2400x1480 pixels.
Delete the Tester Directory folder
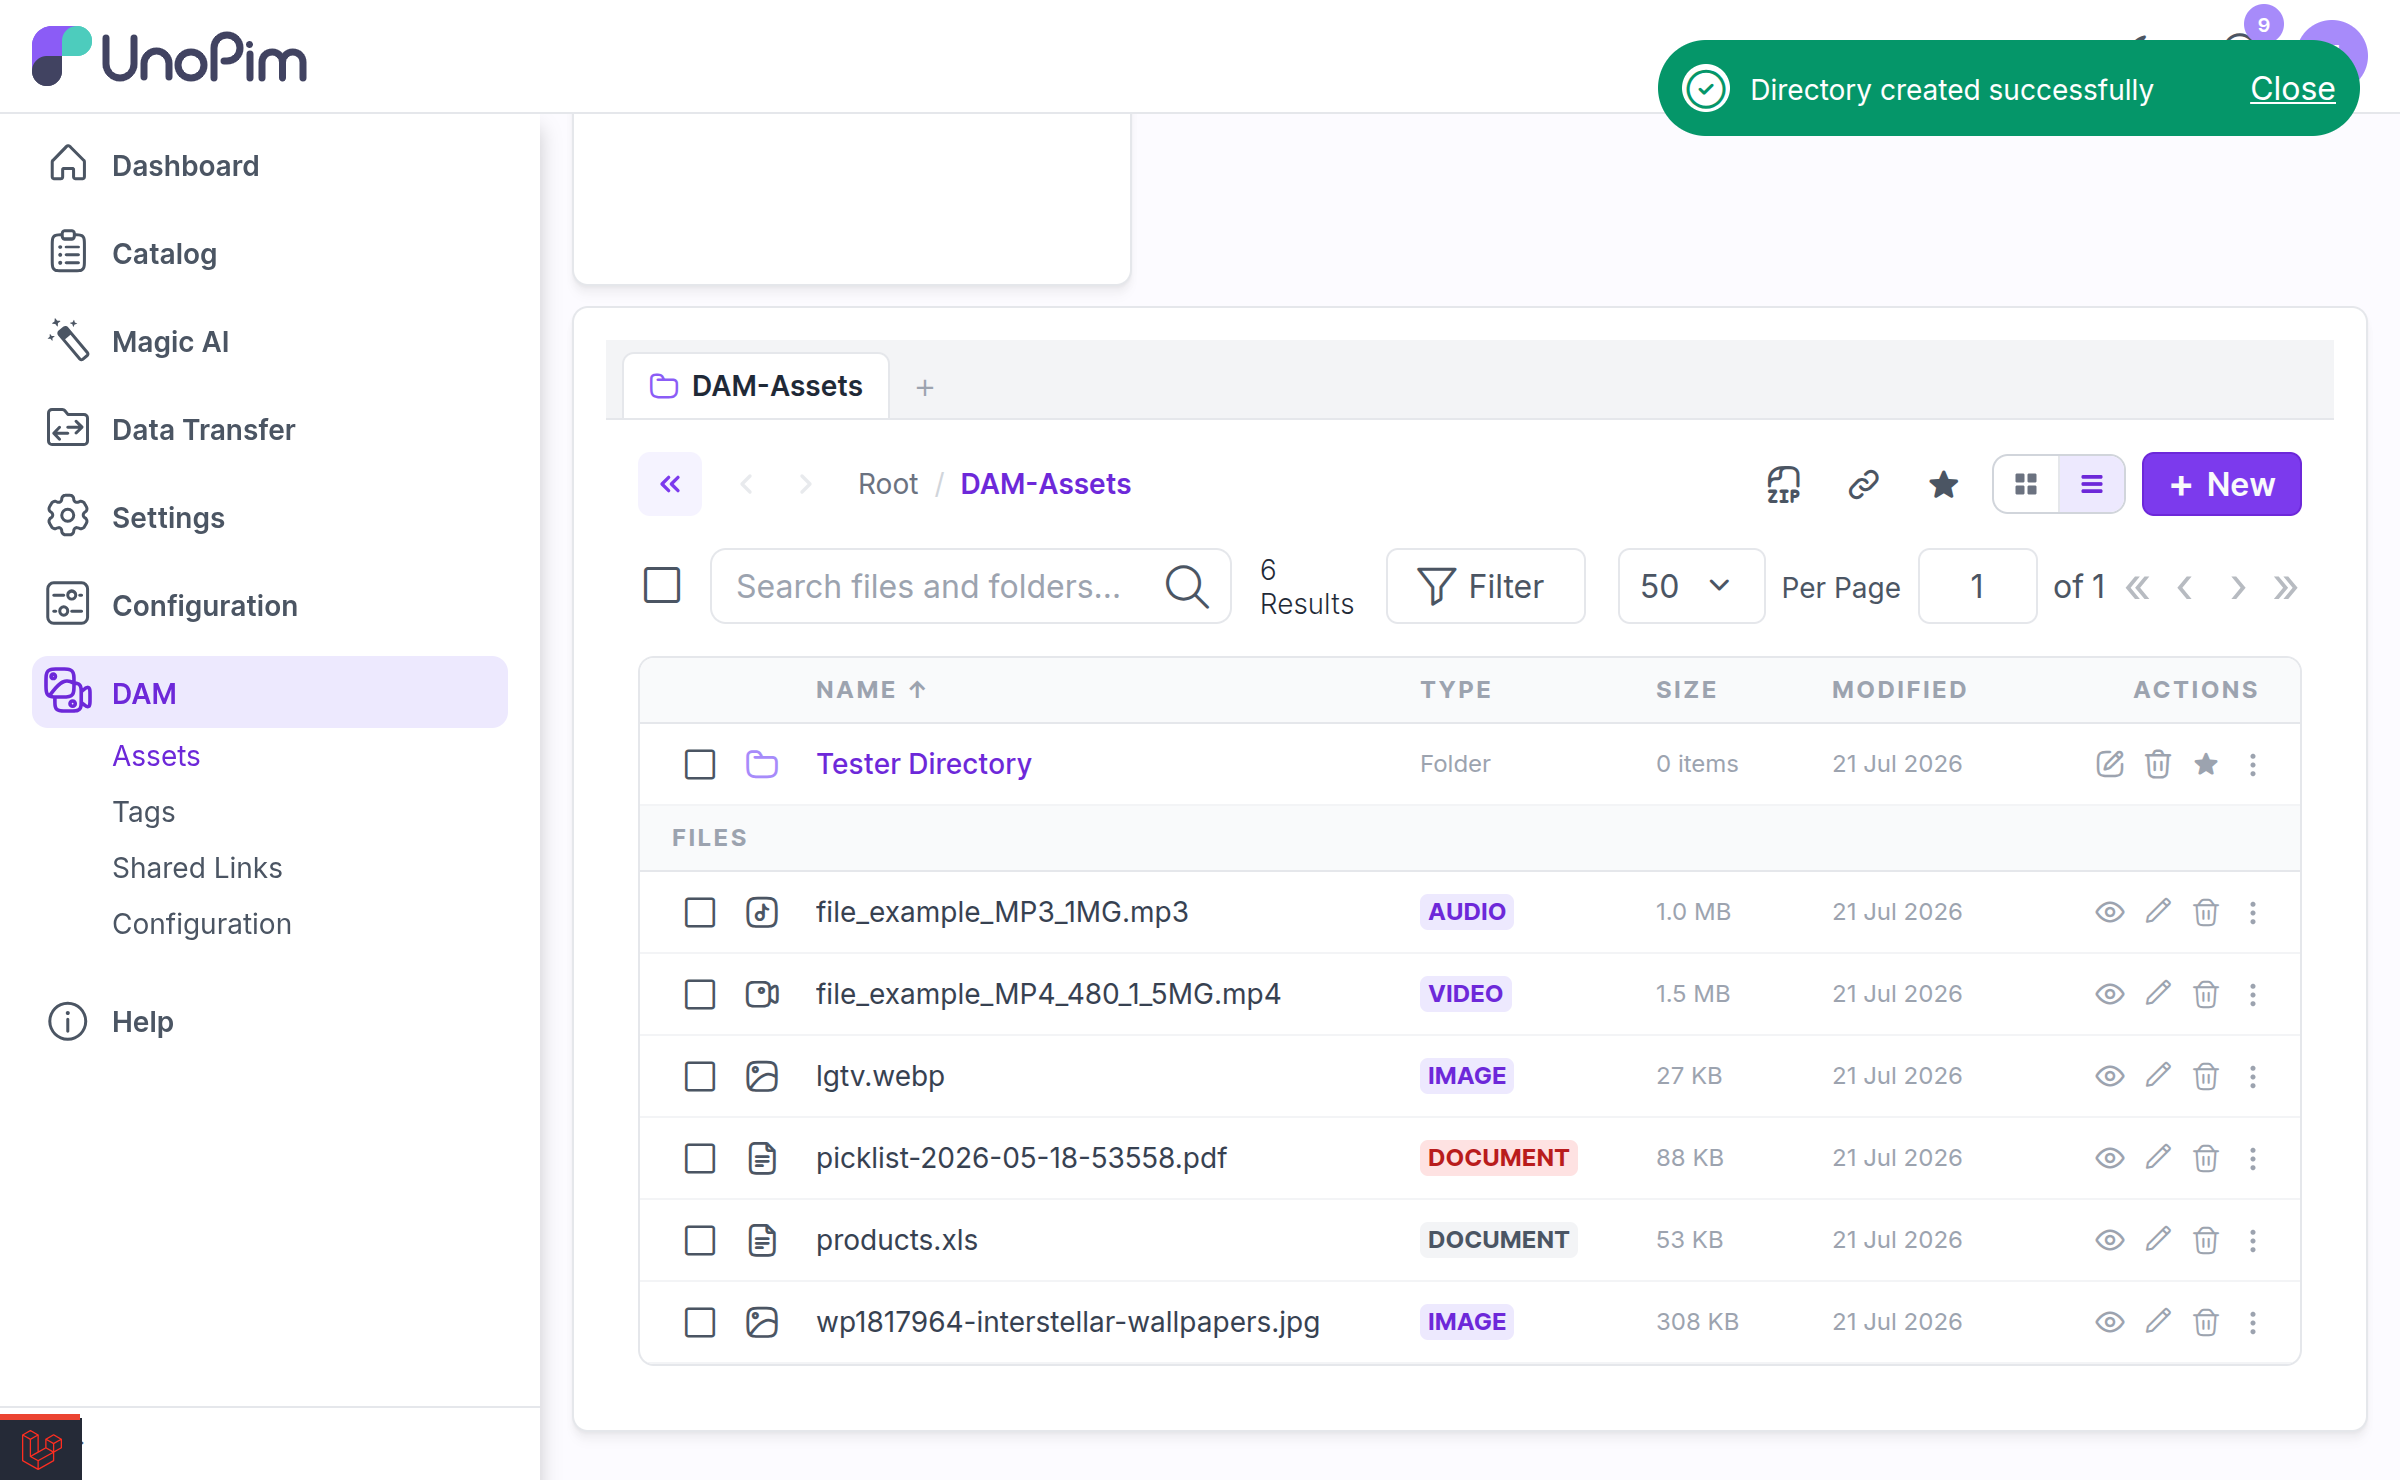pos(2157,764)
